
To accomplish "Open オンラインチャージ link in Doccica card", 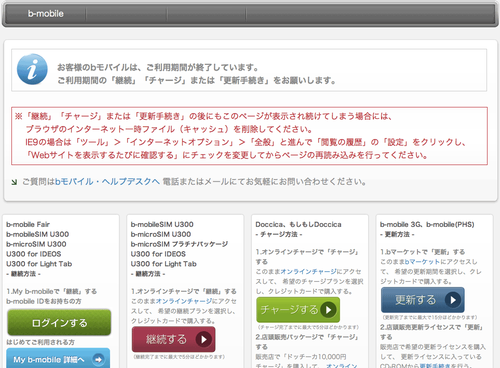I will coord(308,271).
